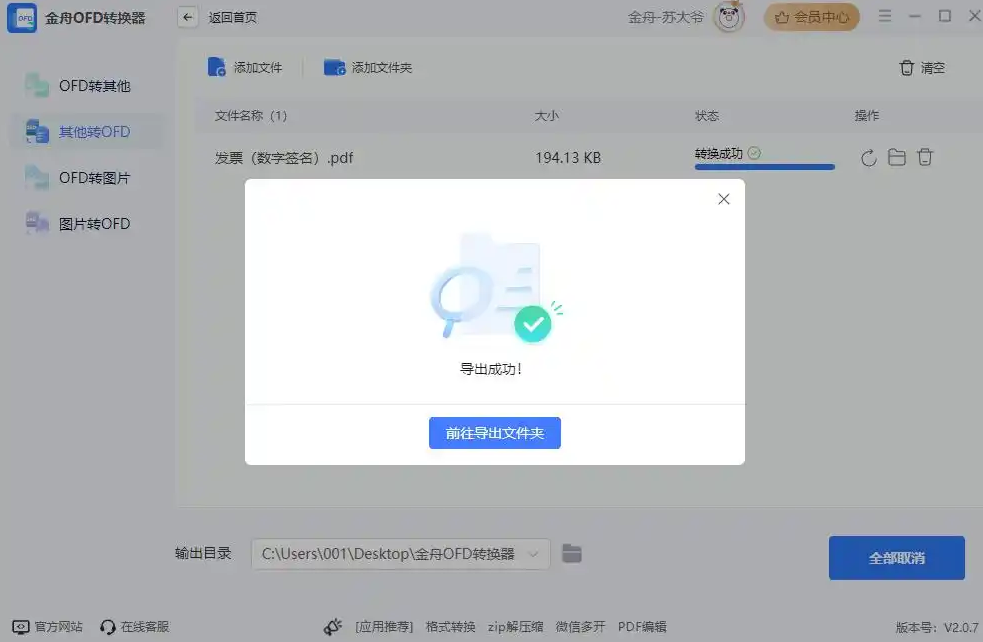
Task: Click the 官方网站 monitor icon
Action: tap(21, 627)
